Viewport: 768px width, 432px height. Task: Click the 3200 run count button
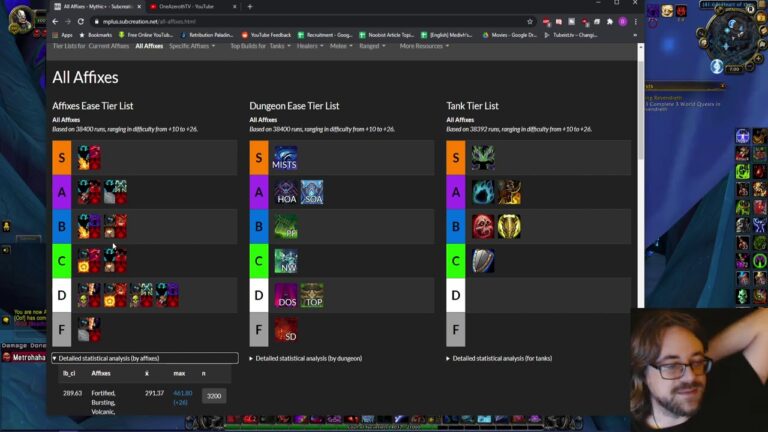(214, 396)
